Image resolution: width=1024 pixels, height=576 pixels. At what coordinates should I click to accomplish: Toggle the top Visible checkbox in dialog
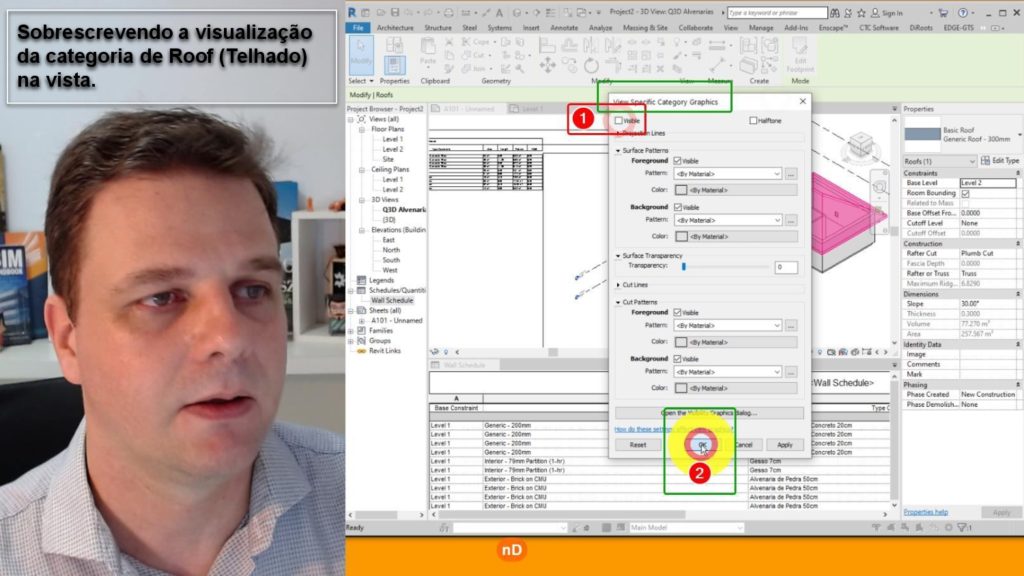click(620, 120)
